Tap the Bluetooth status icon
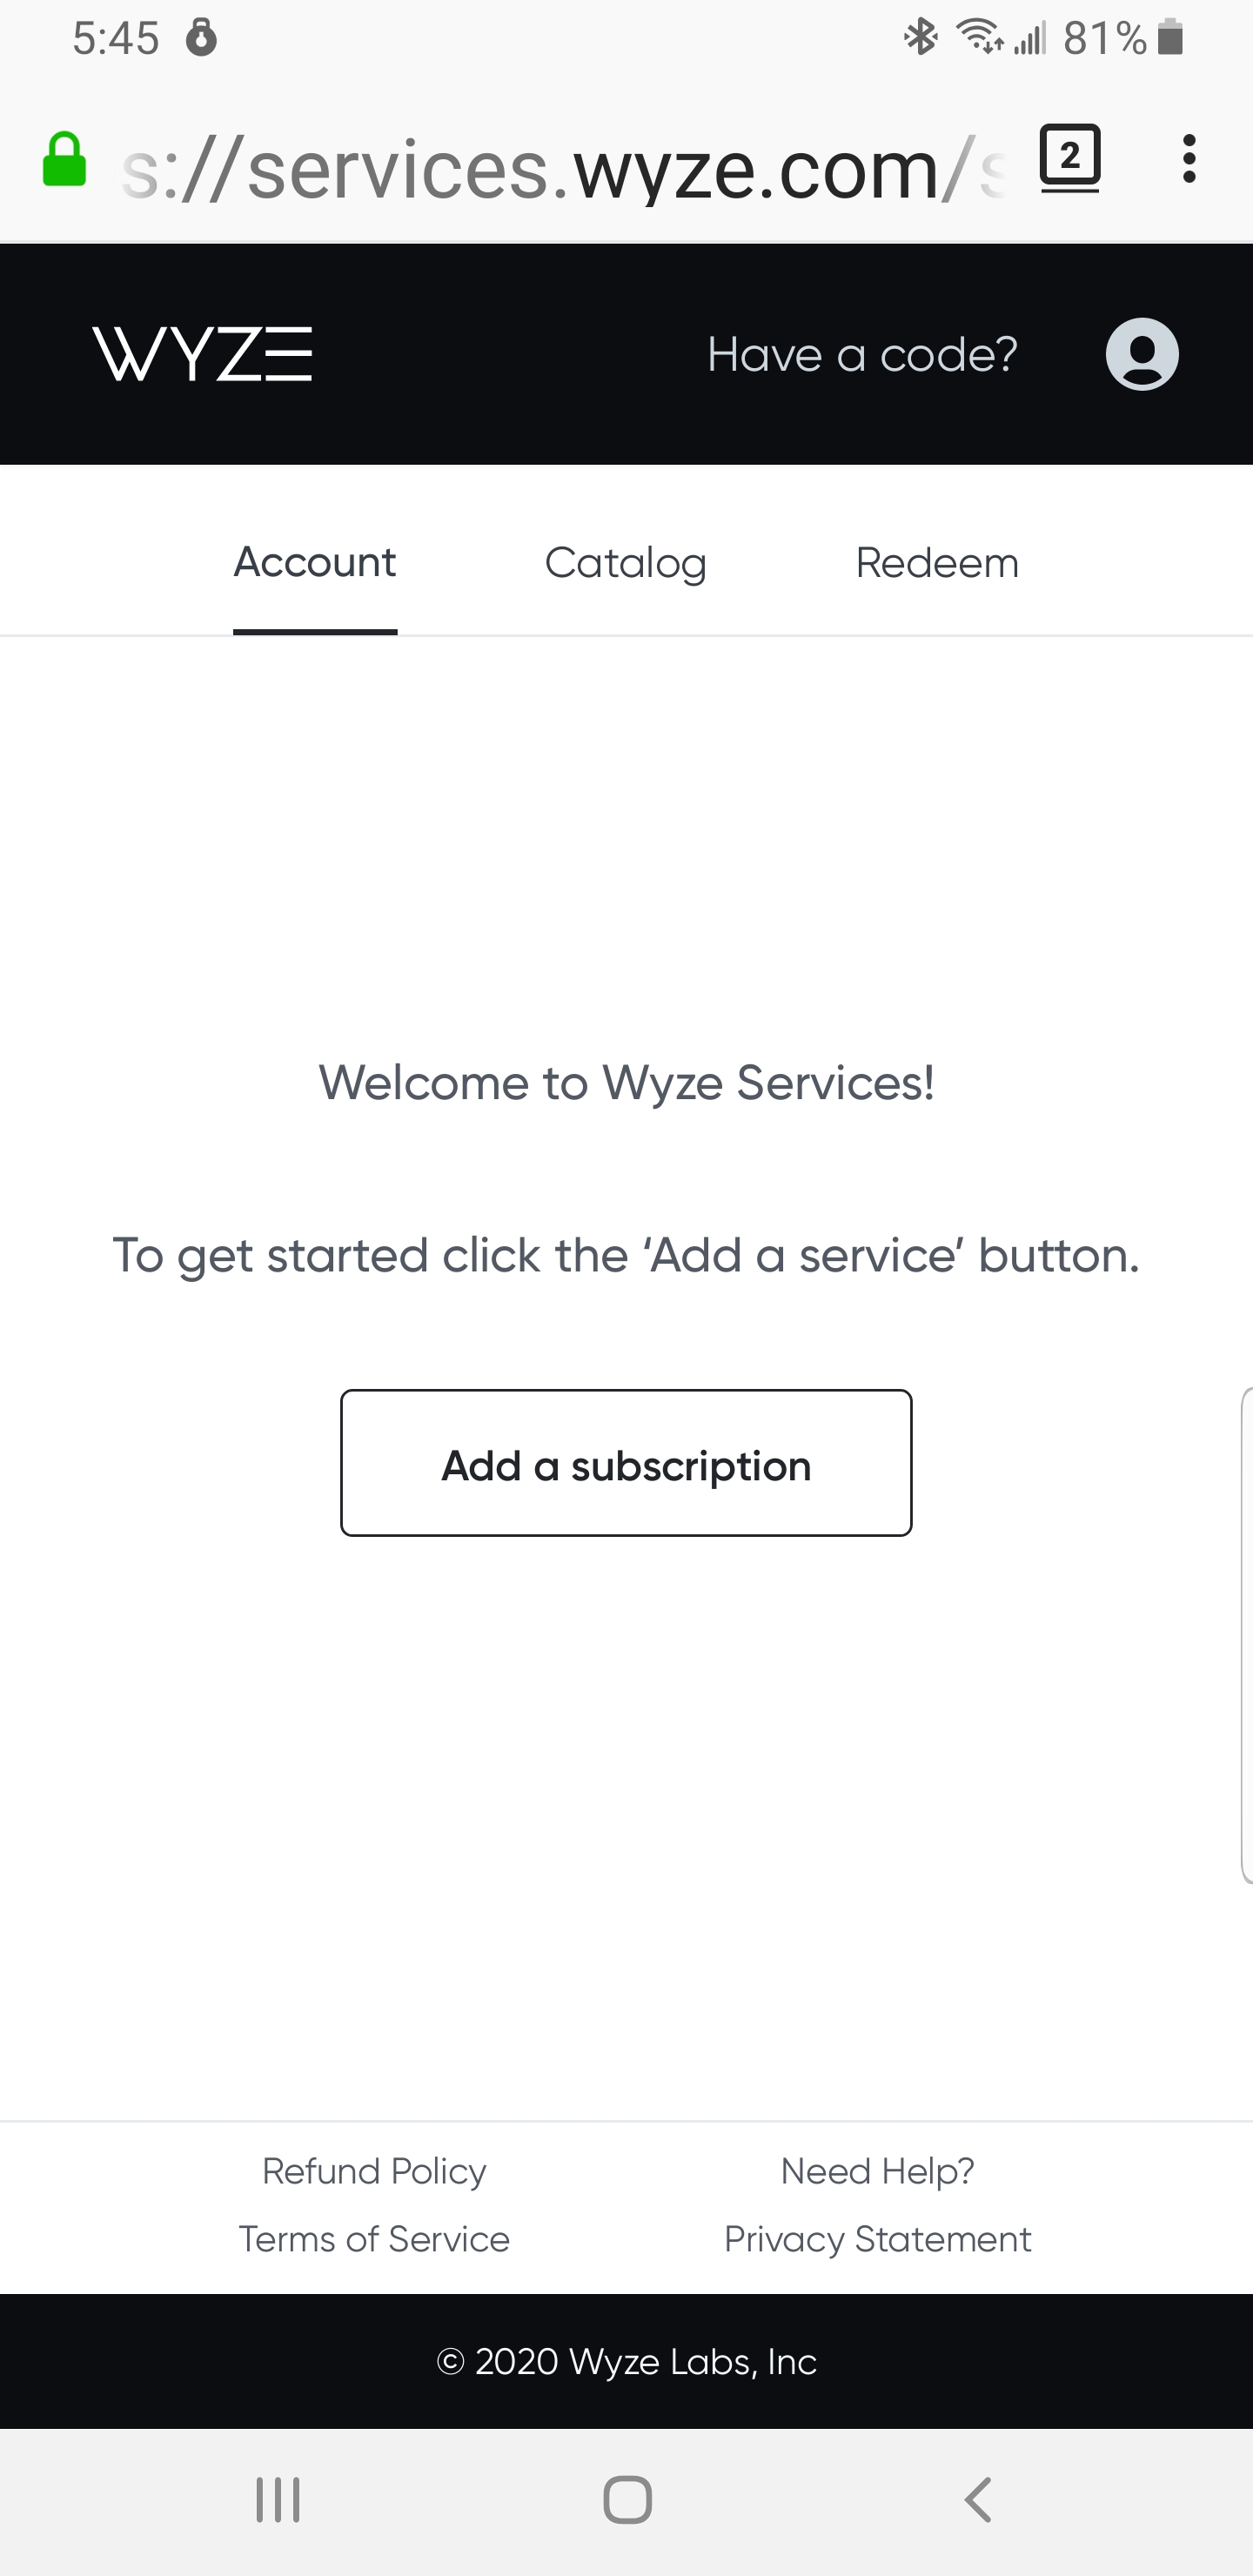This screenshot has width=1253, height=2576. 920,38
